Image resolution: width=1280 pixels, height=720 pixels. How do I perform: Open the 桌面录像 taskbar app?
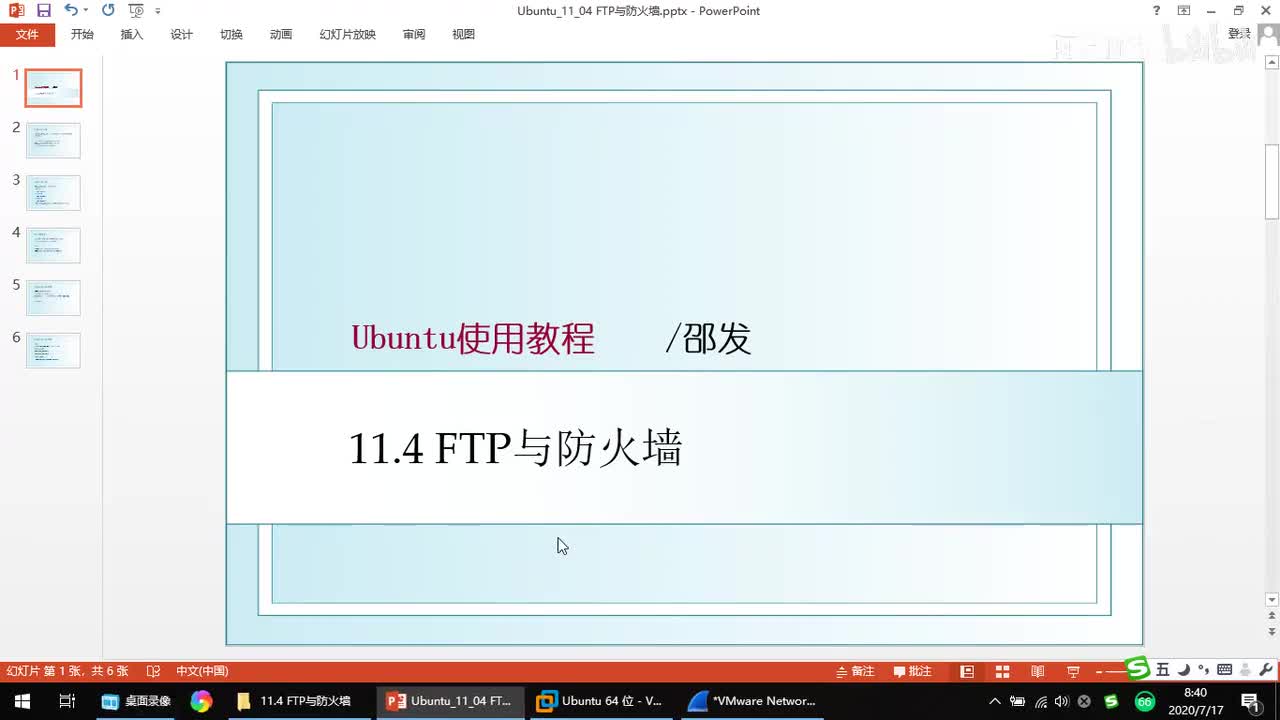click(136, 701)
